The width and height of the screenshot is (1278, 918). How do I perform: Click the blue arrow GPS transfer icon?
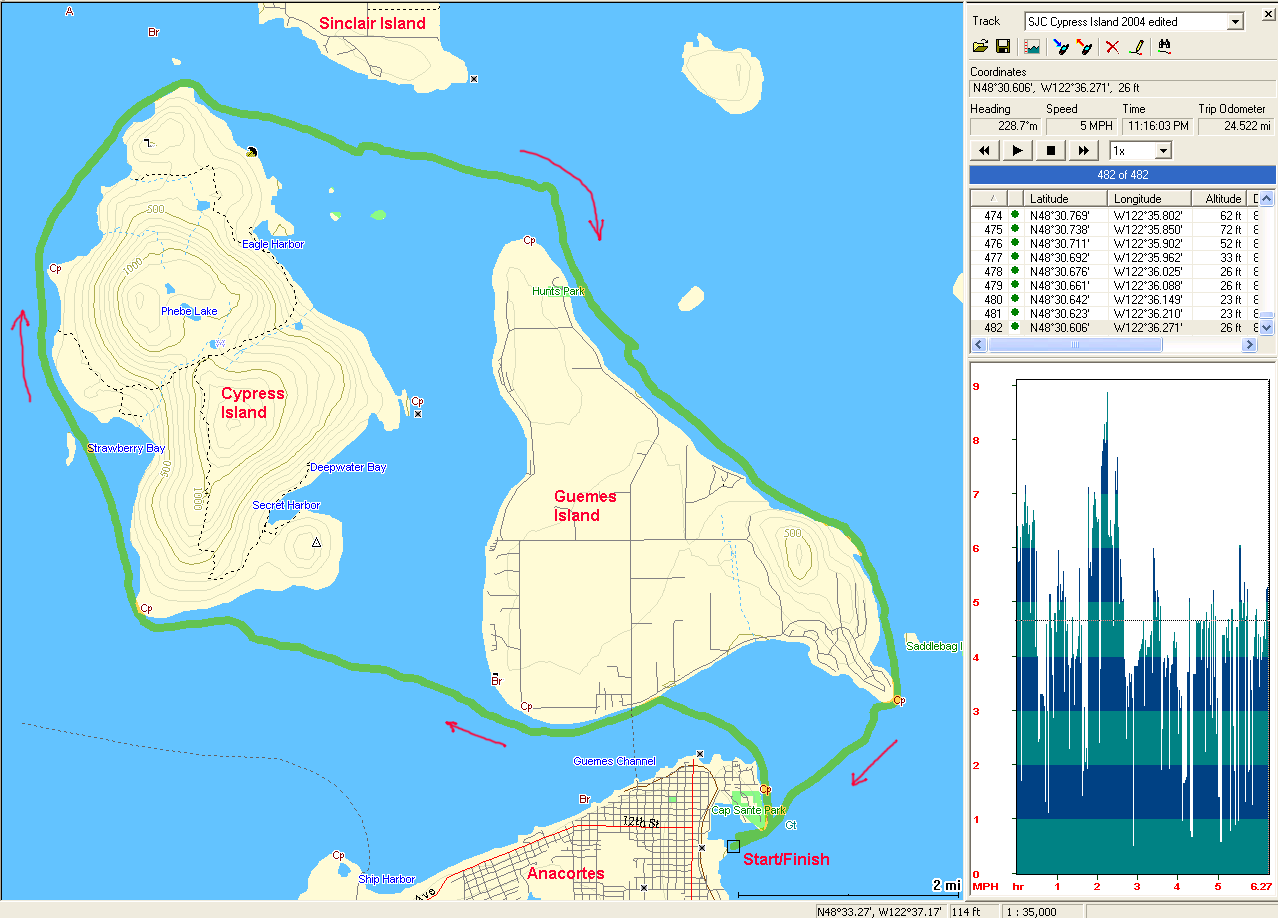(1061, 47)
